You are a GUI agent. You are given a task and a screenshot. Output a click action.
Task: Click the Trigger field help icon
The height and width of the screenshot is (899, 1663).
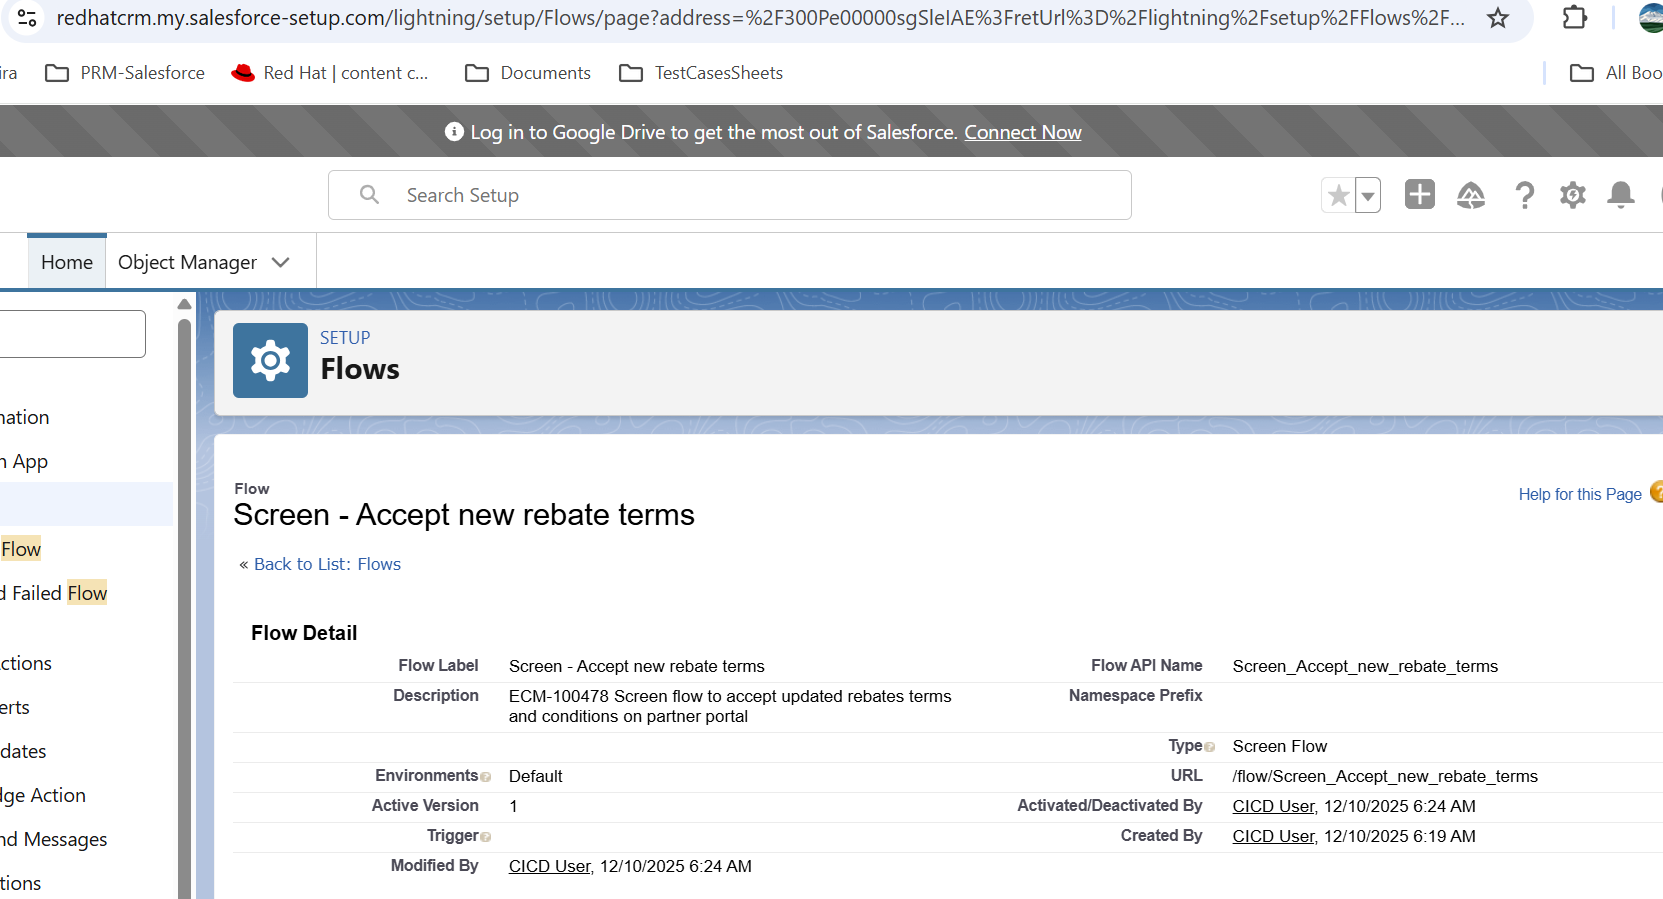point(486,837)
